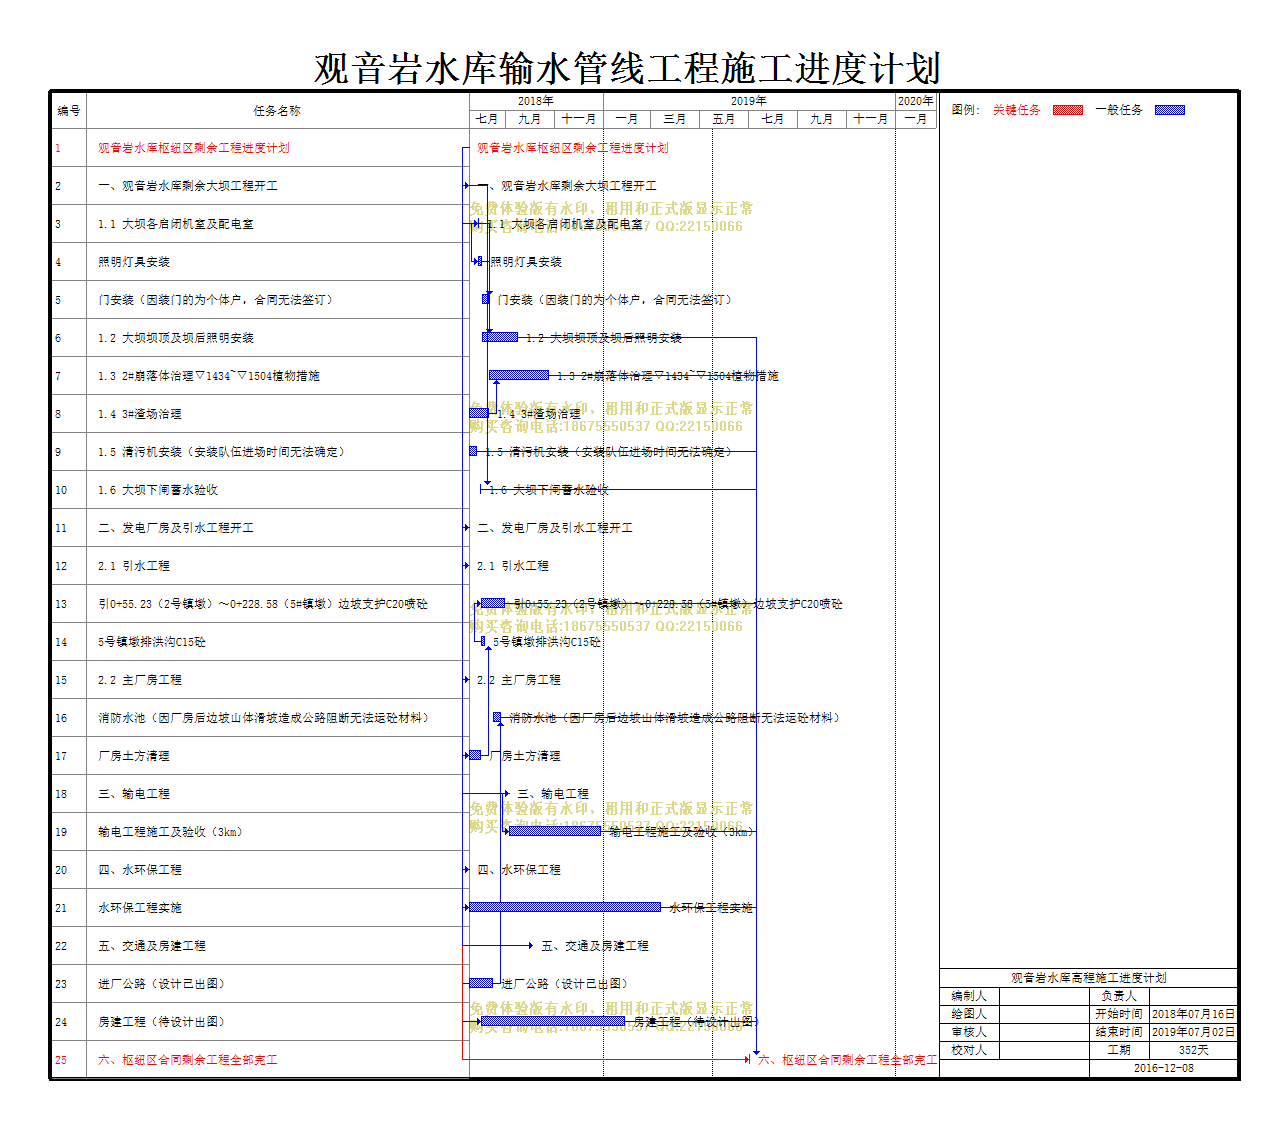The image size is (1288, 1128).
Task: Click the end date value 2019年07月02日
Action: pyautogui.click(x=1194, y=1032)
